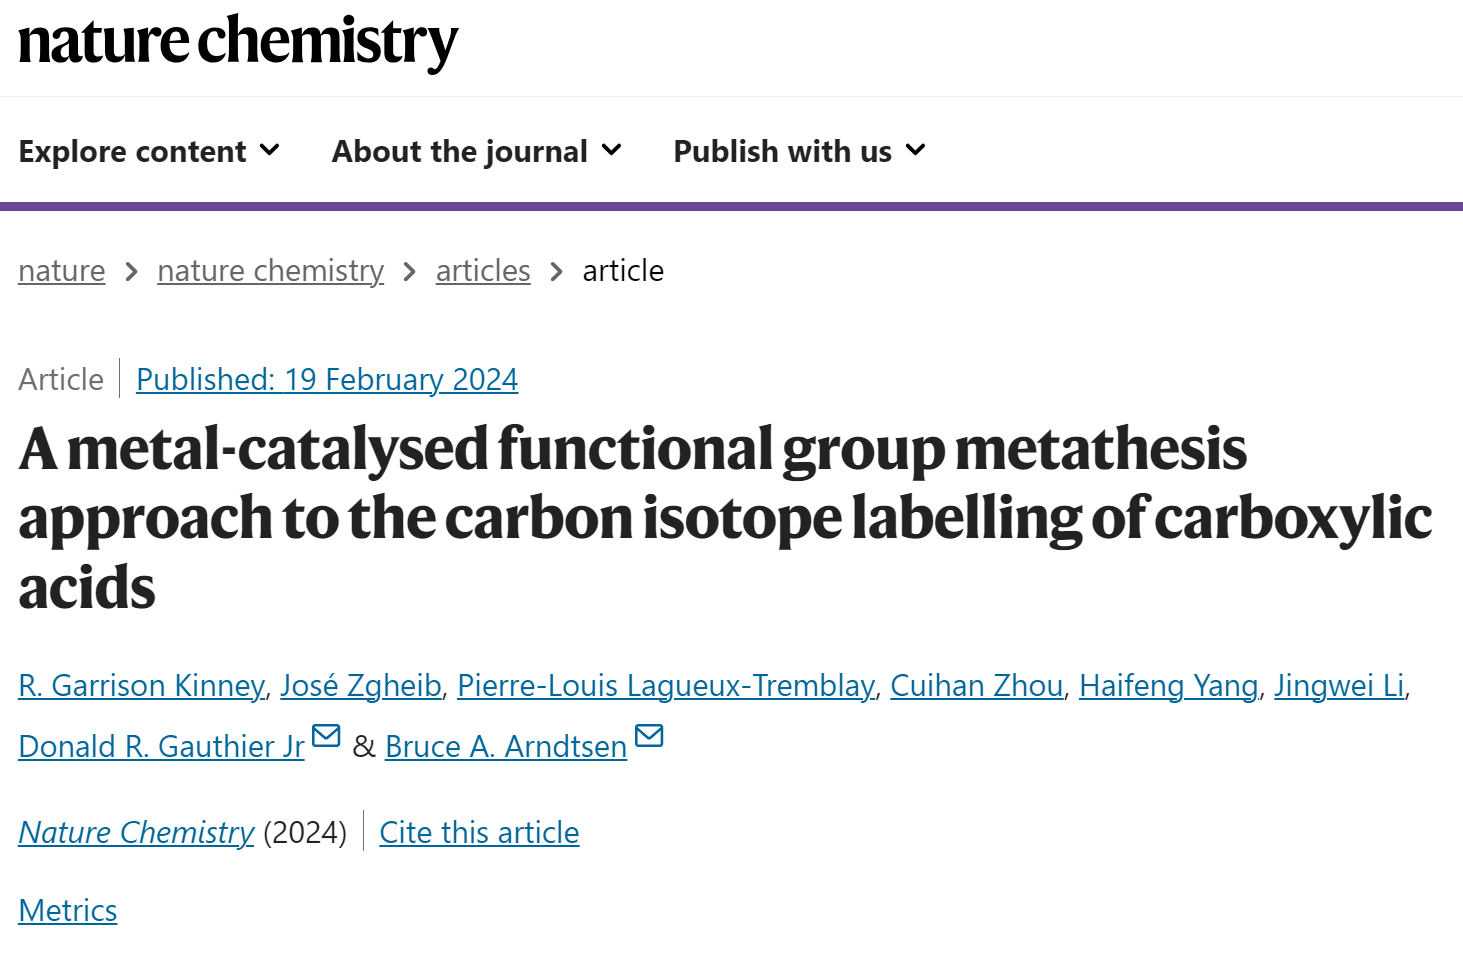Expand the Explore content dropdown
1463x955 pixels.
149,151
